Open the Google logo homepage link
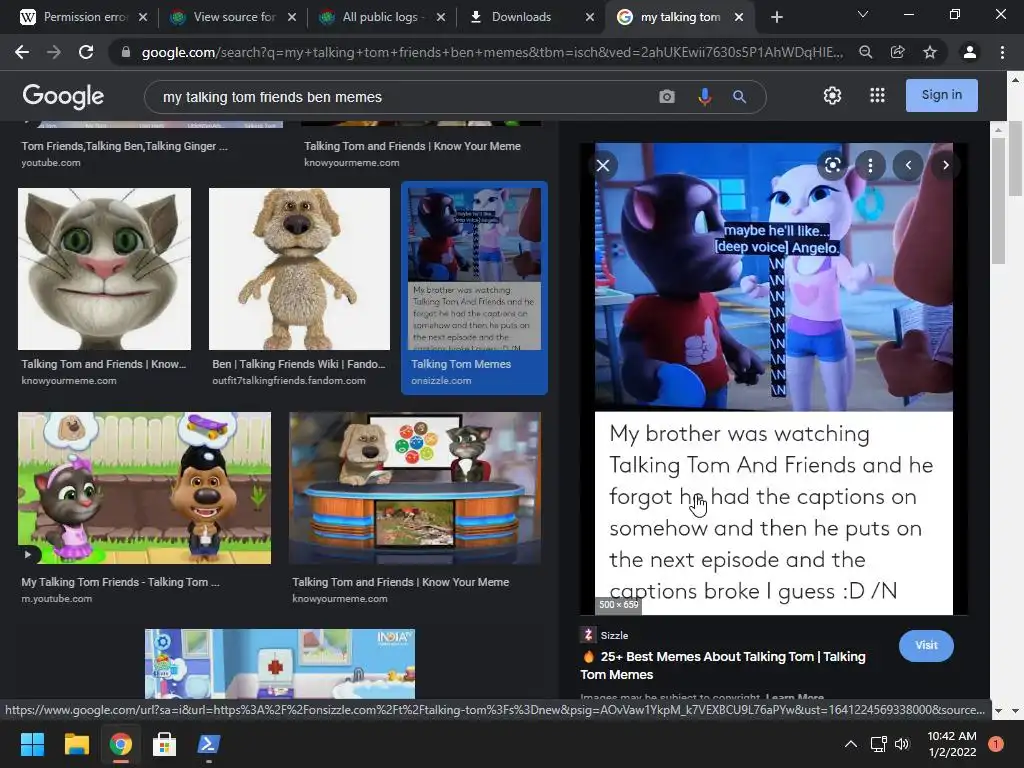Screen dimensions: 1024x768 63,97
